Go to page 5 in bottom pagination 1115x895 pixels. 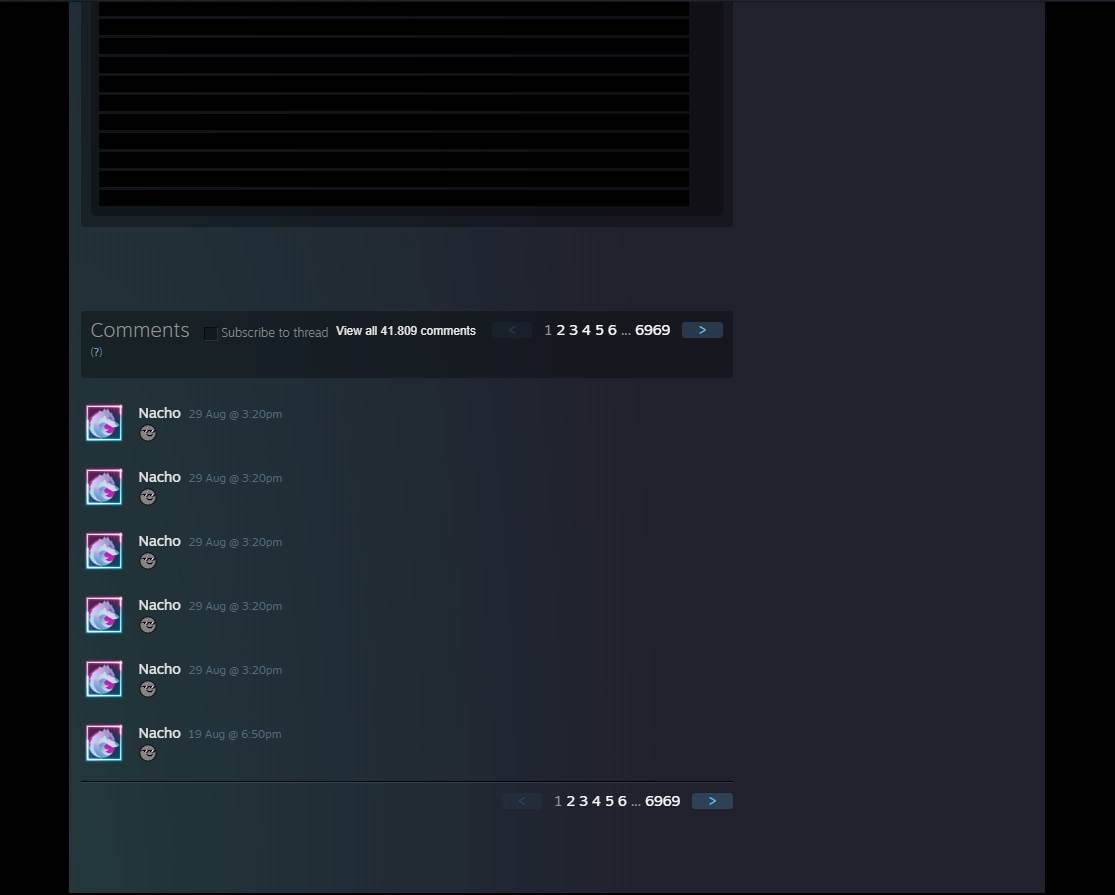click(x=609, y=800)
